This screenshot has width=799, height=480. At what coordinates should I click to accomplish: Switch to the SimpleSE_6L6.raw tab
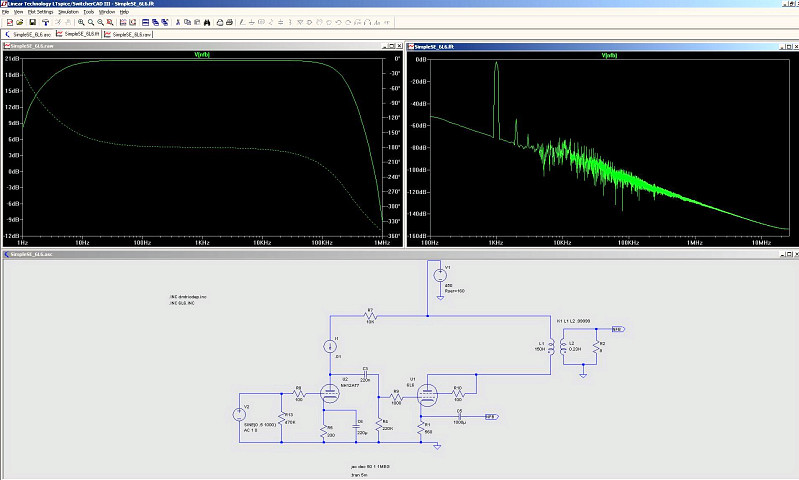tap(127, 34)
